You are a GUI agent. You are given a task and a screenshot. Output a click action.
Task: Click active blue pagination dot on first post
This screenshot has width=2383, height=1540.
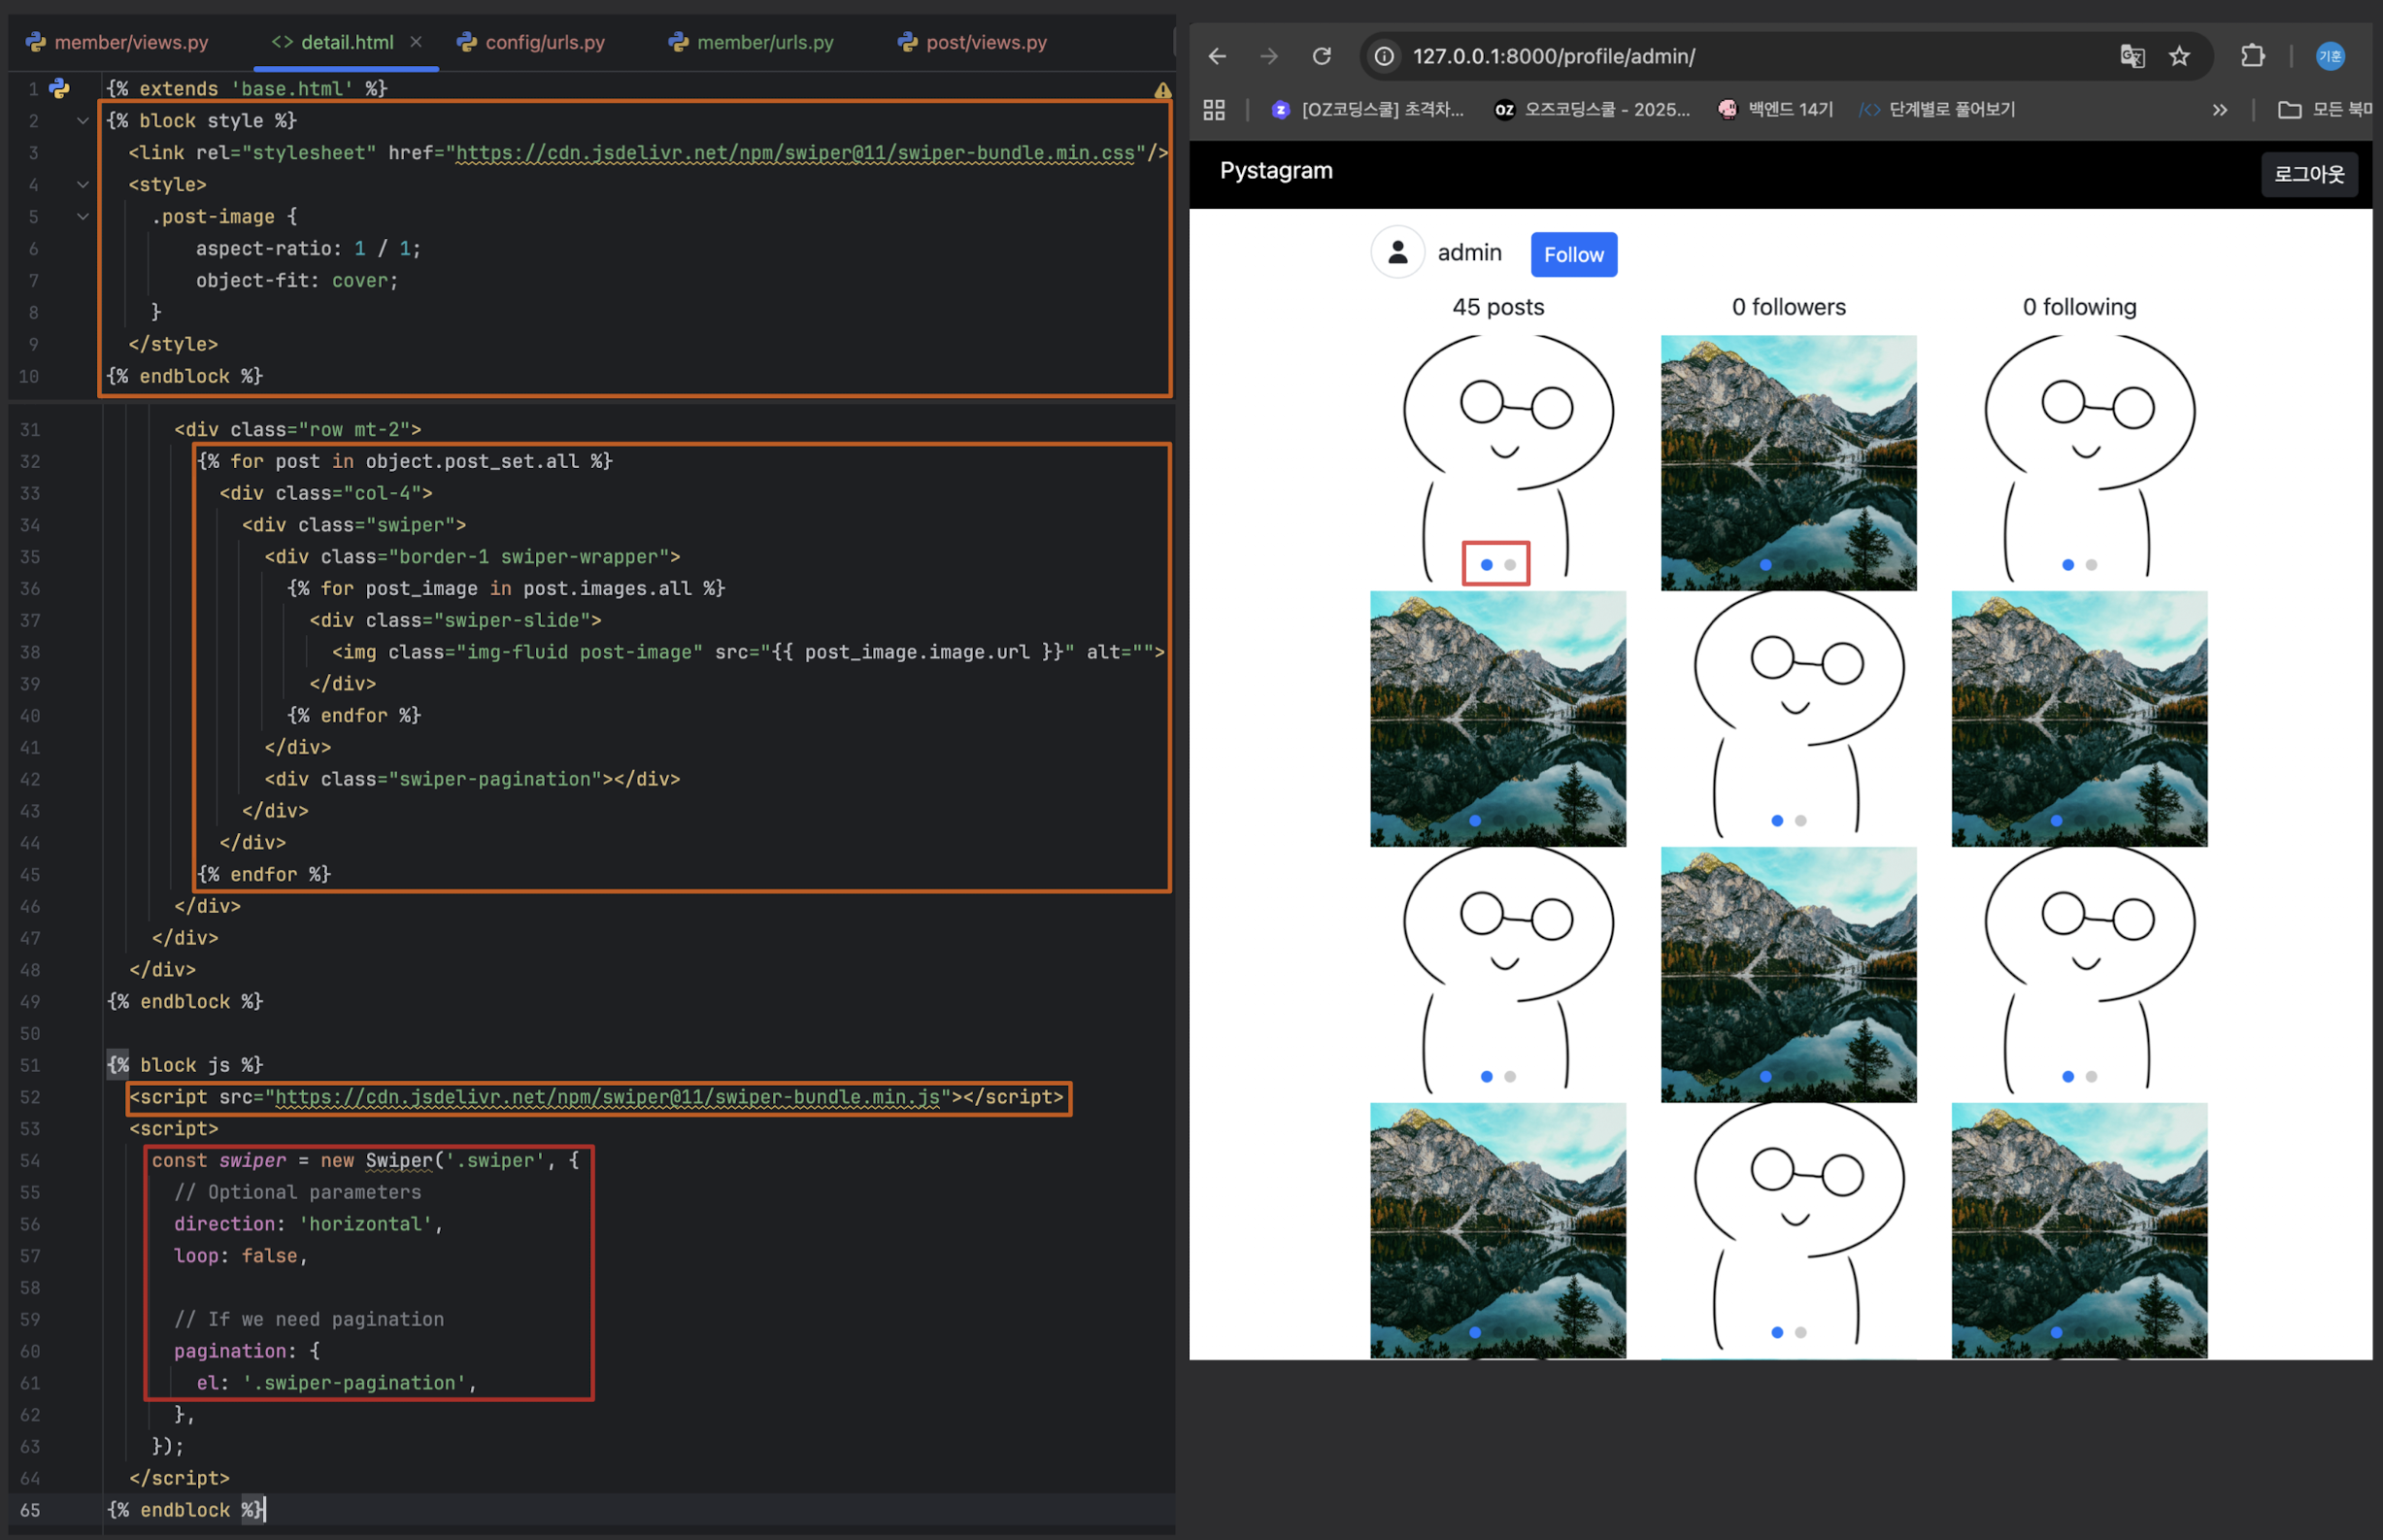click(1486, 565)
